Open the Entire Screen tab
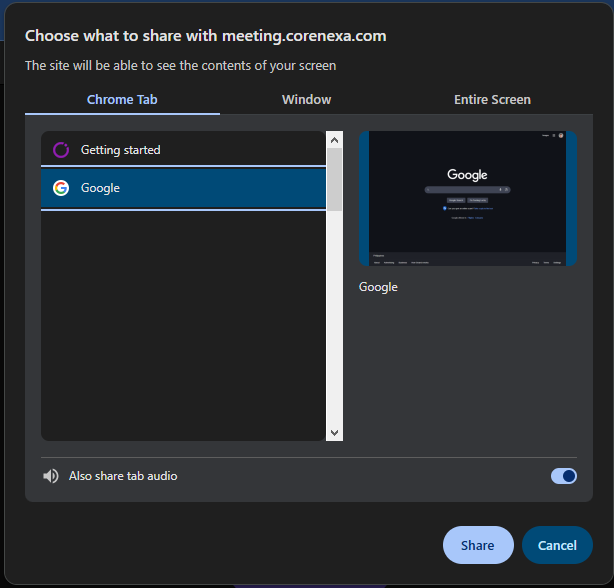Viewport: 614px width, 588px height. coord(492,100)
